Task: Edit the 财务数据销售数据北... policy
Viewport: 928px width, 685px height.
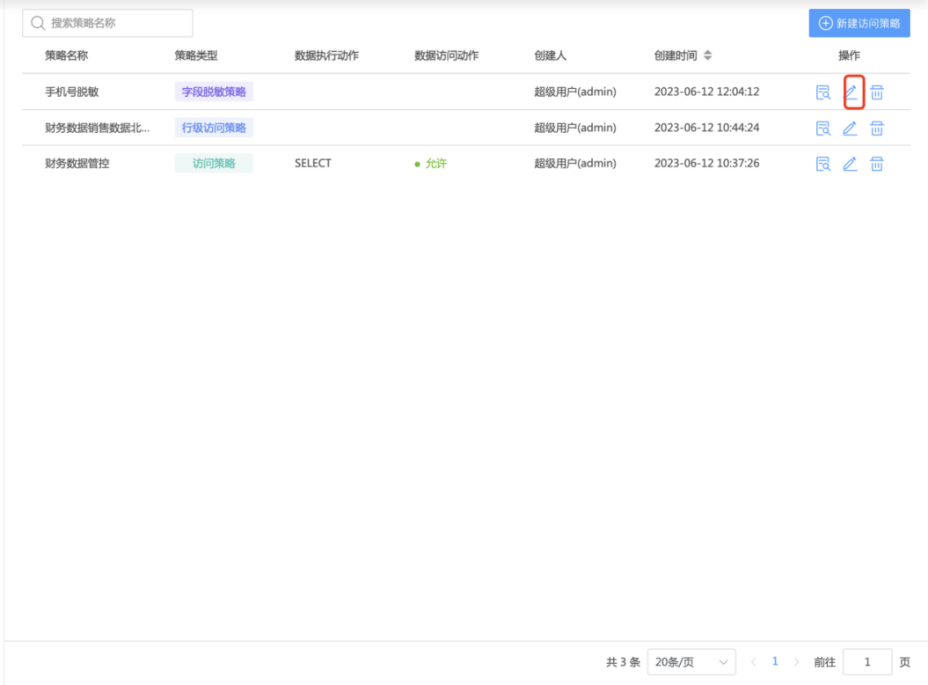Action: point(850,128)
